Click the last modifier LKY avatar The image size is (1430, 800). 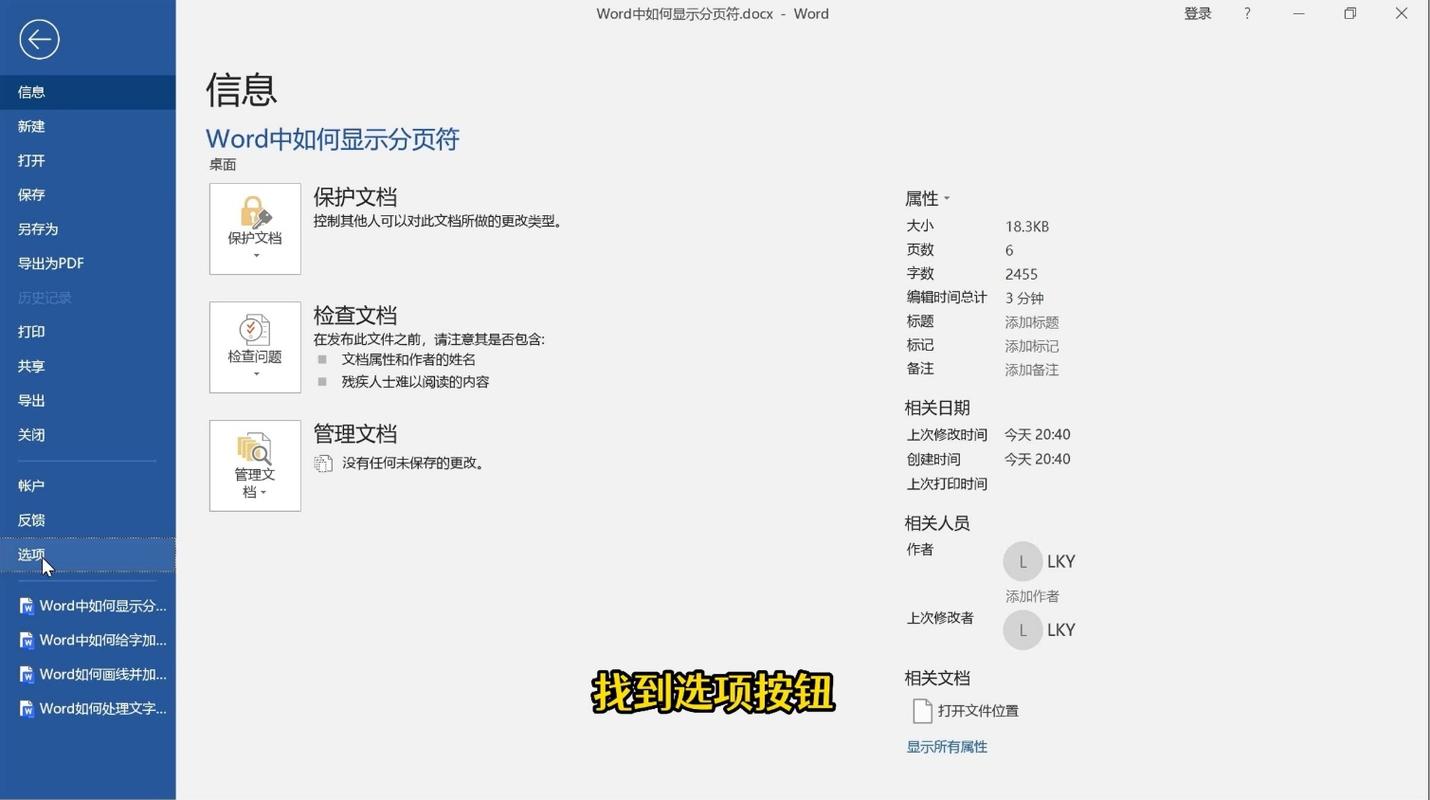point(1022,630)
